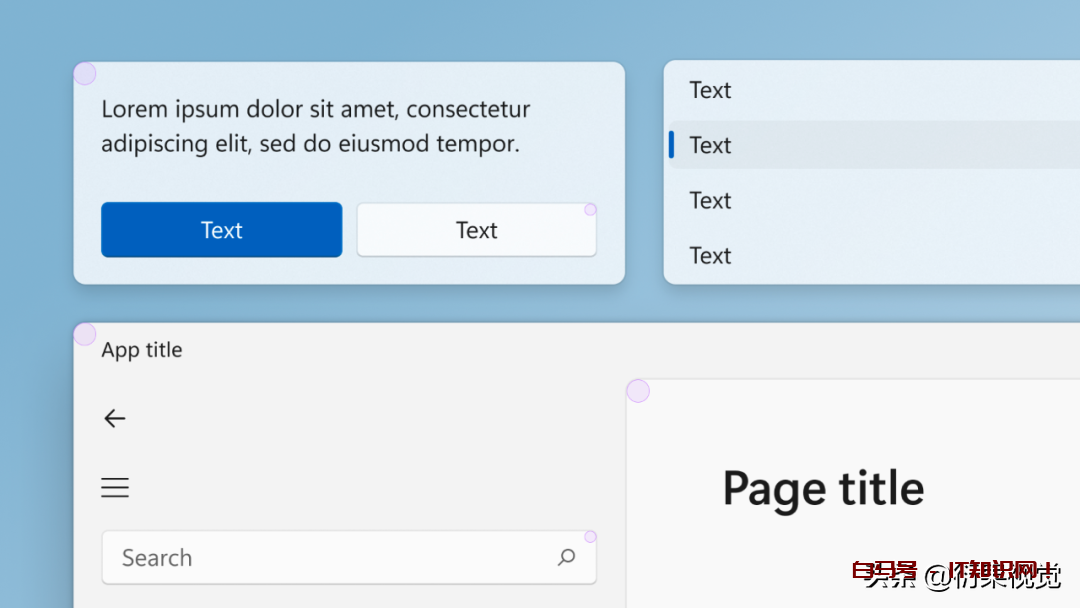This screenshot has width=1080, height=608.
Task: Click the purple circle beside App title
Action: (85, 334)
